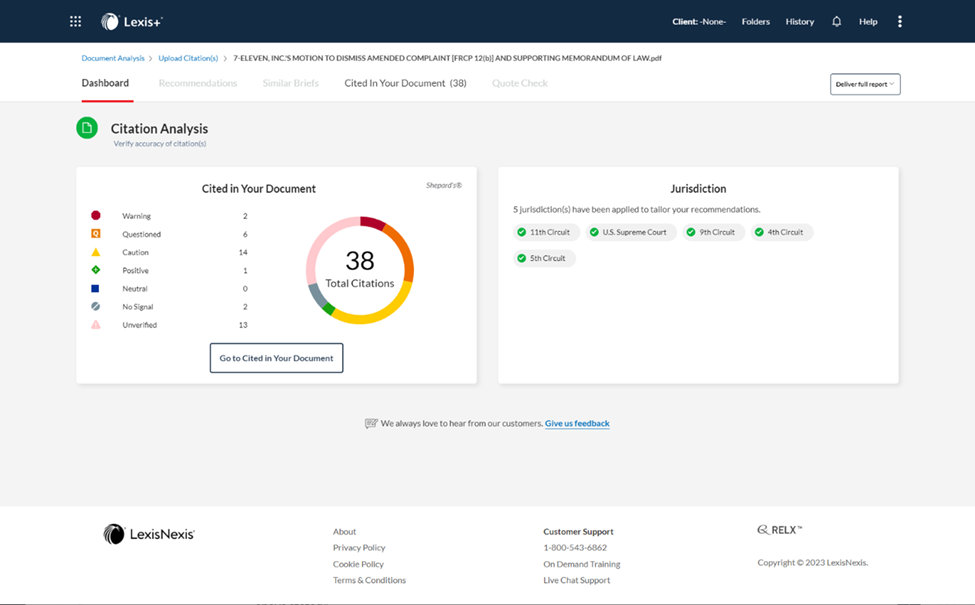Open the notifications bell
975x605 pixels.
coord(836,22)
